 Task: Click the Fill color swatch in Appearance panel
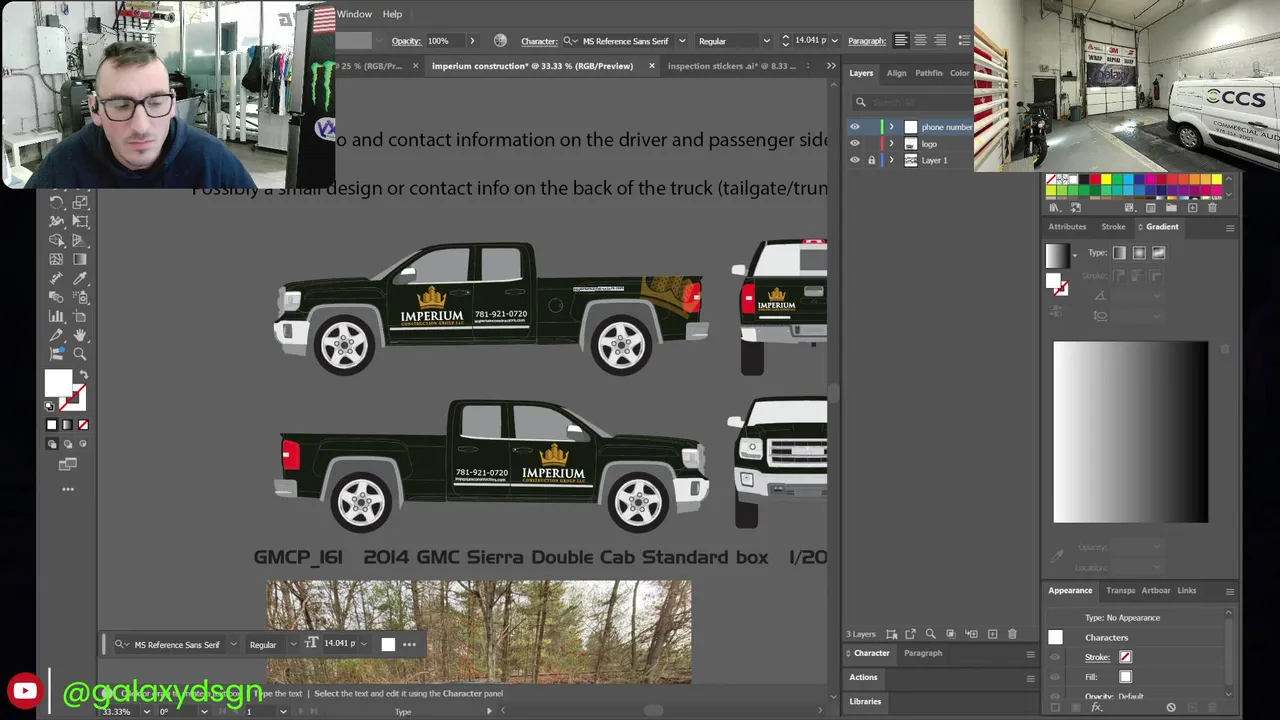click(1125, 677)
